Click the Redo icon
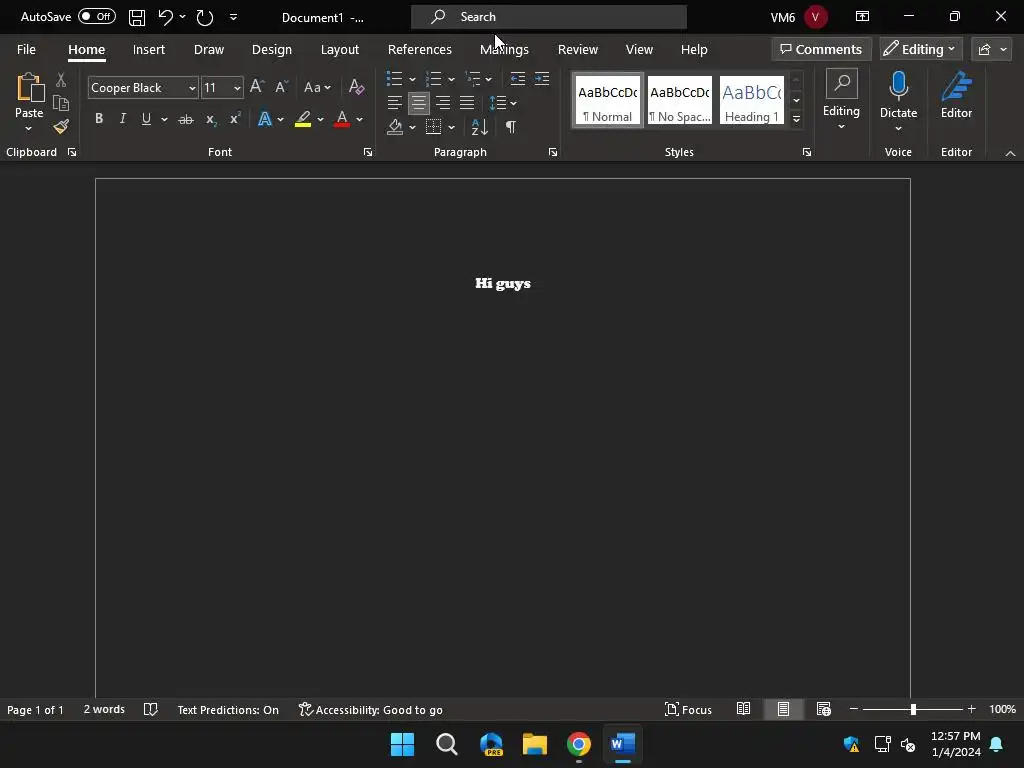Screen dimensions: 1024x768 205,17
